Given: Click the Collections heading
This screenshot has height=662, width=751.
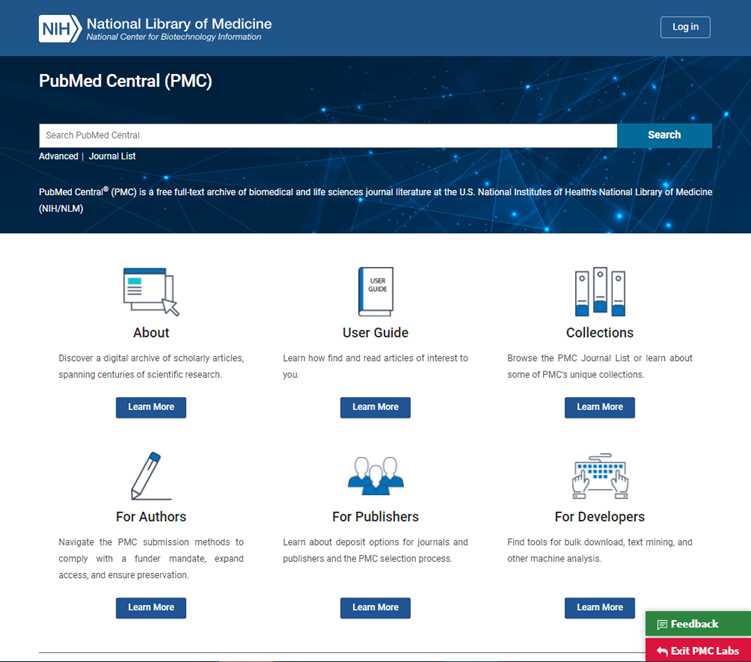Looking at the screenshot, I should 600,332.
